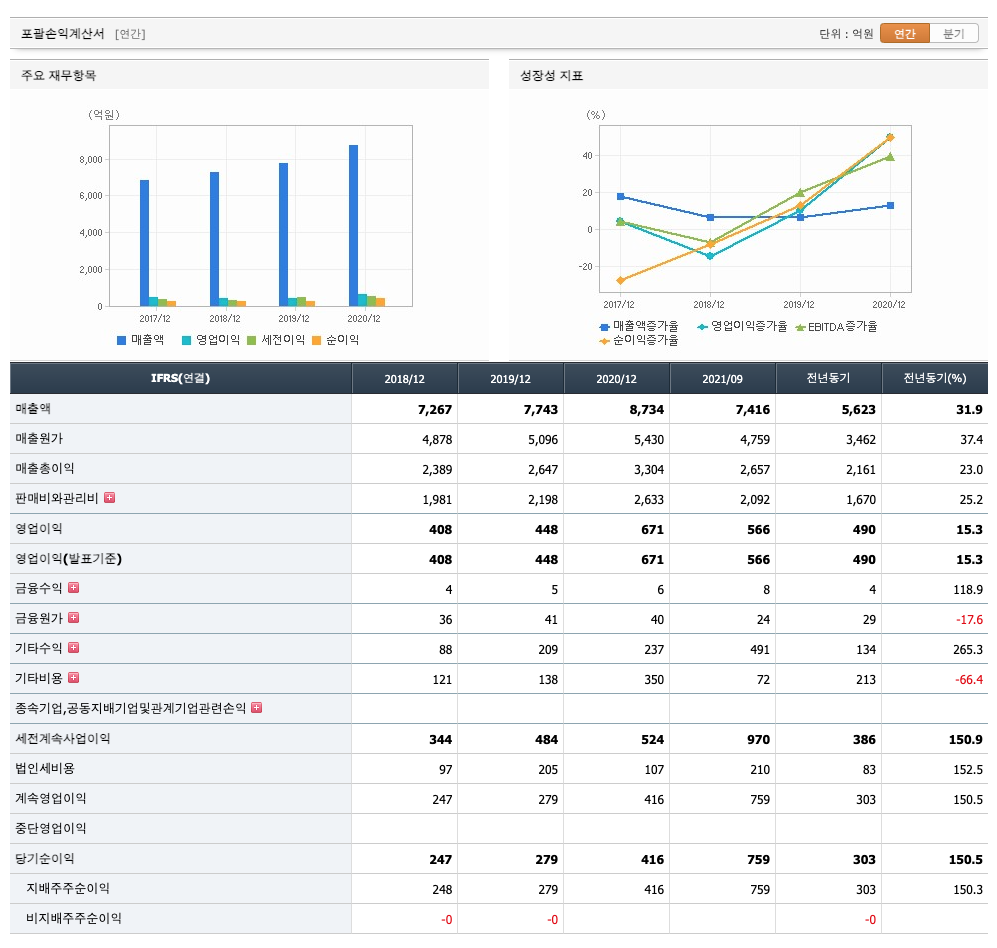Click the red -17.6 금융원가 percent value
Image resolution: width=997 pixels, height=948 pixels.
969,619
